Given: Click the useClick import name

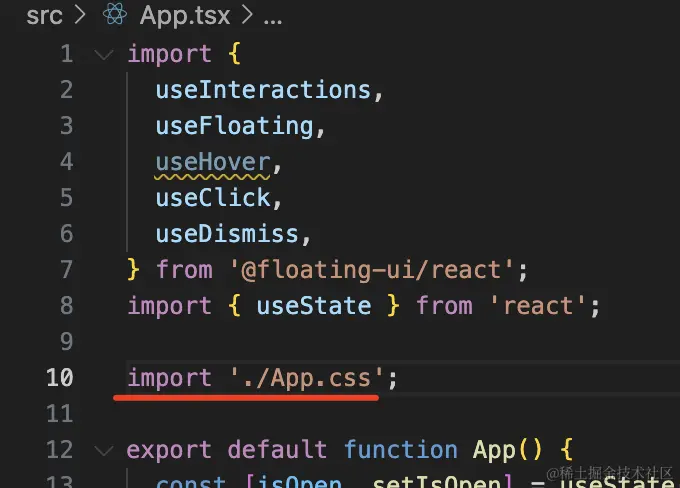Looking at the screenshot, I should [x=212, y=198].
